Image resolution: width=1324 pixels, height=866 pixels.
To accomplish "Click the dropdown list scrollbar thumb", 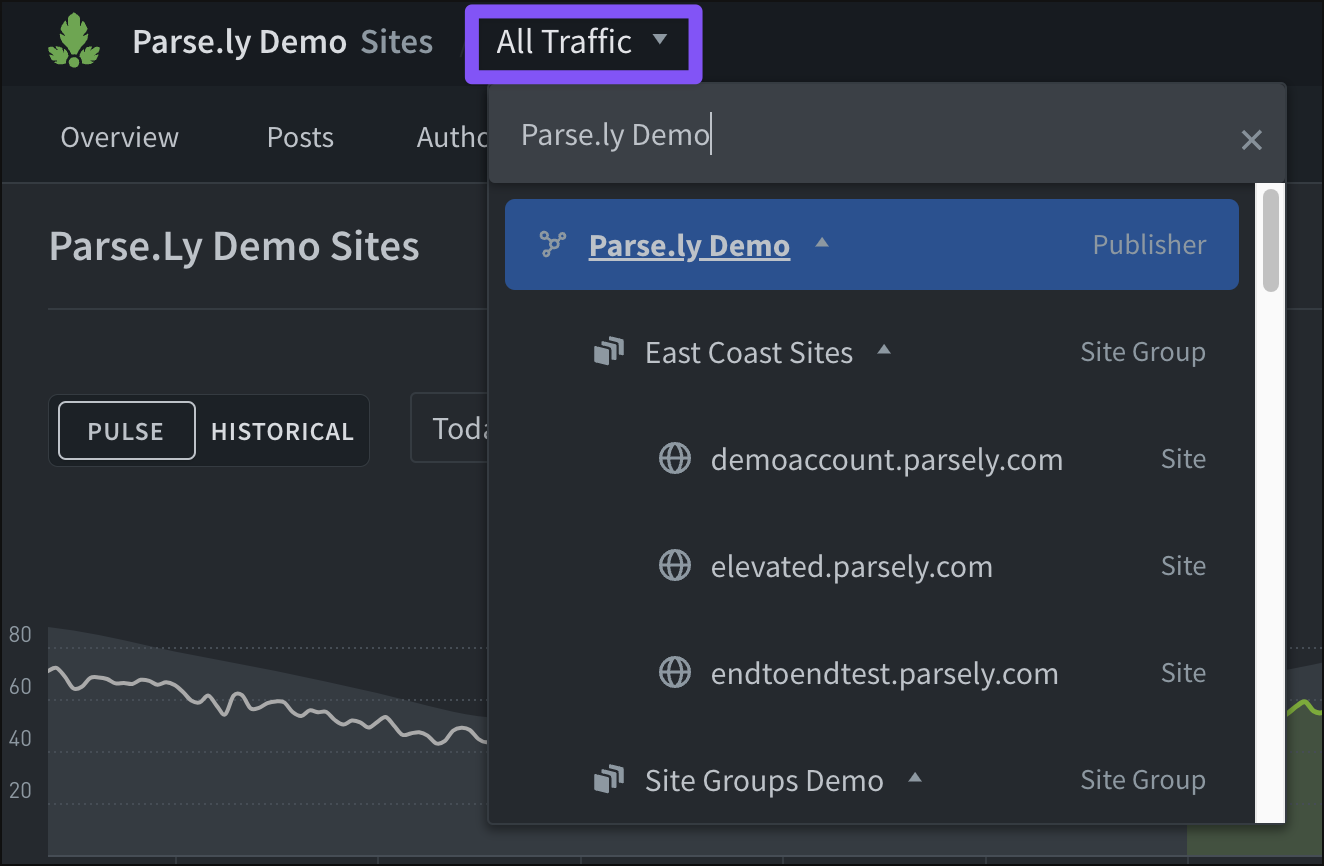I will click(1271, 240).
